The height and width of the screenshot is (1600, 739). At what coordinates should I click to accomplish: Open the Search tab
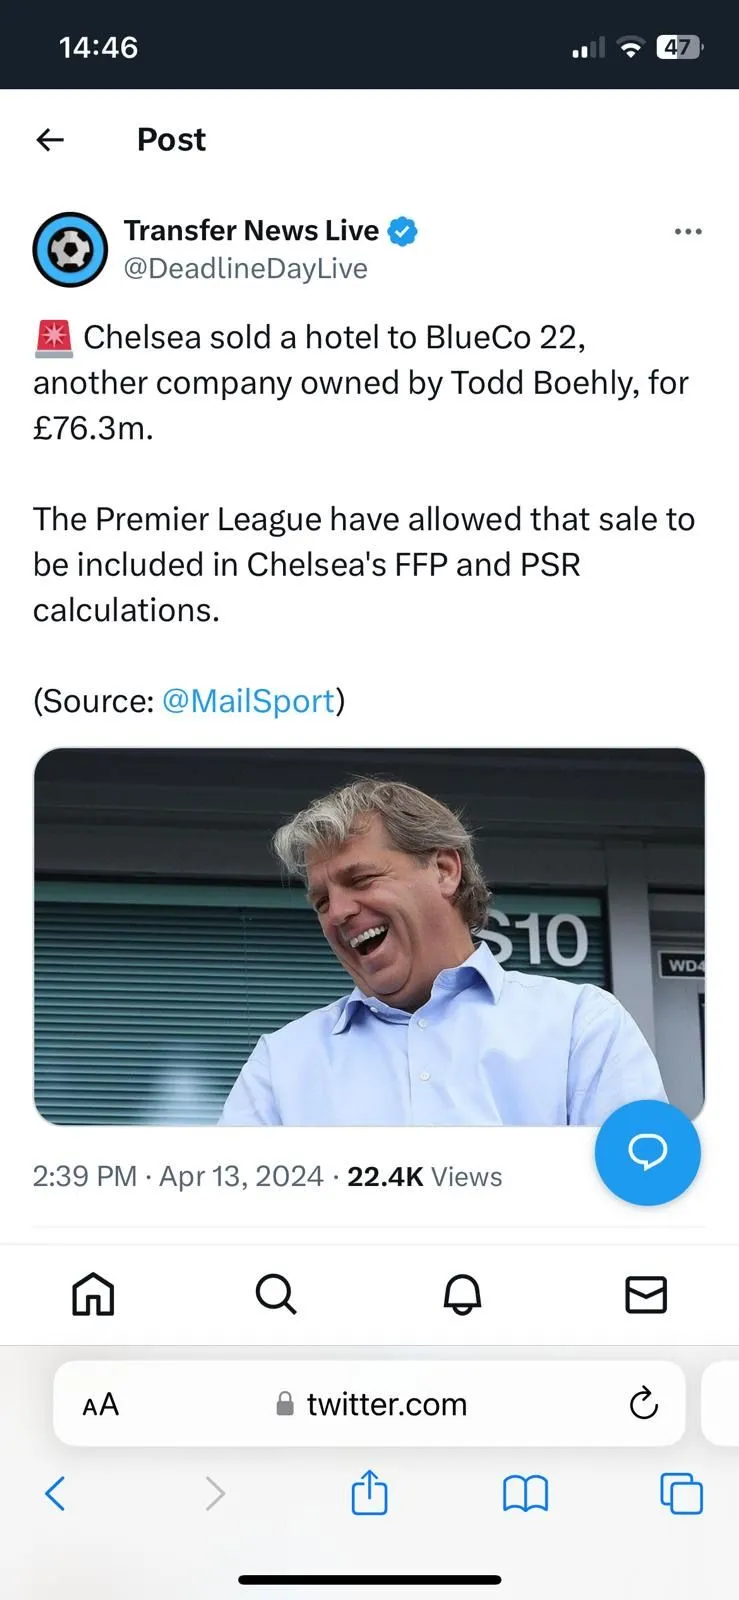276,1294
